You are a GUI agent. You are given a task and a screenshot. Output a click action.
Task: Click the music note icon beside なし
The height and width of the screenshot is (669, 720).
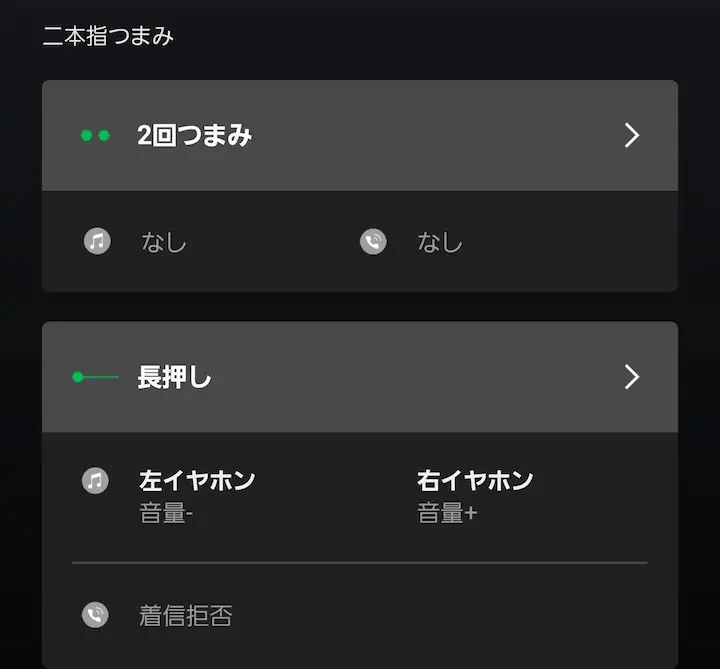[97, 241]
